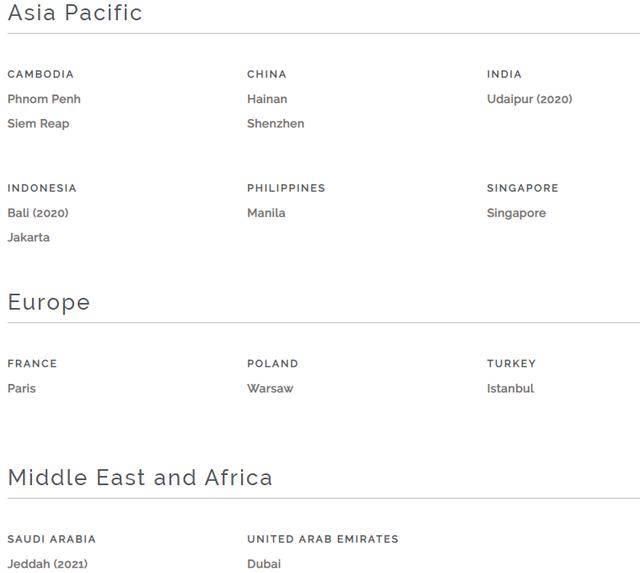The width and height of the screenshot is (640, 573).
Task: Select Bali (2020) in Indonesia
Action: (38, 213)
